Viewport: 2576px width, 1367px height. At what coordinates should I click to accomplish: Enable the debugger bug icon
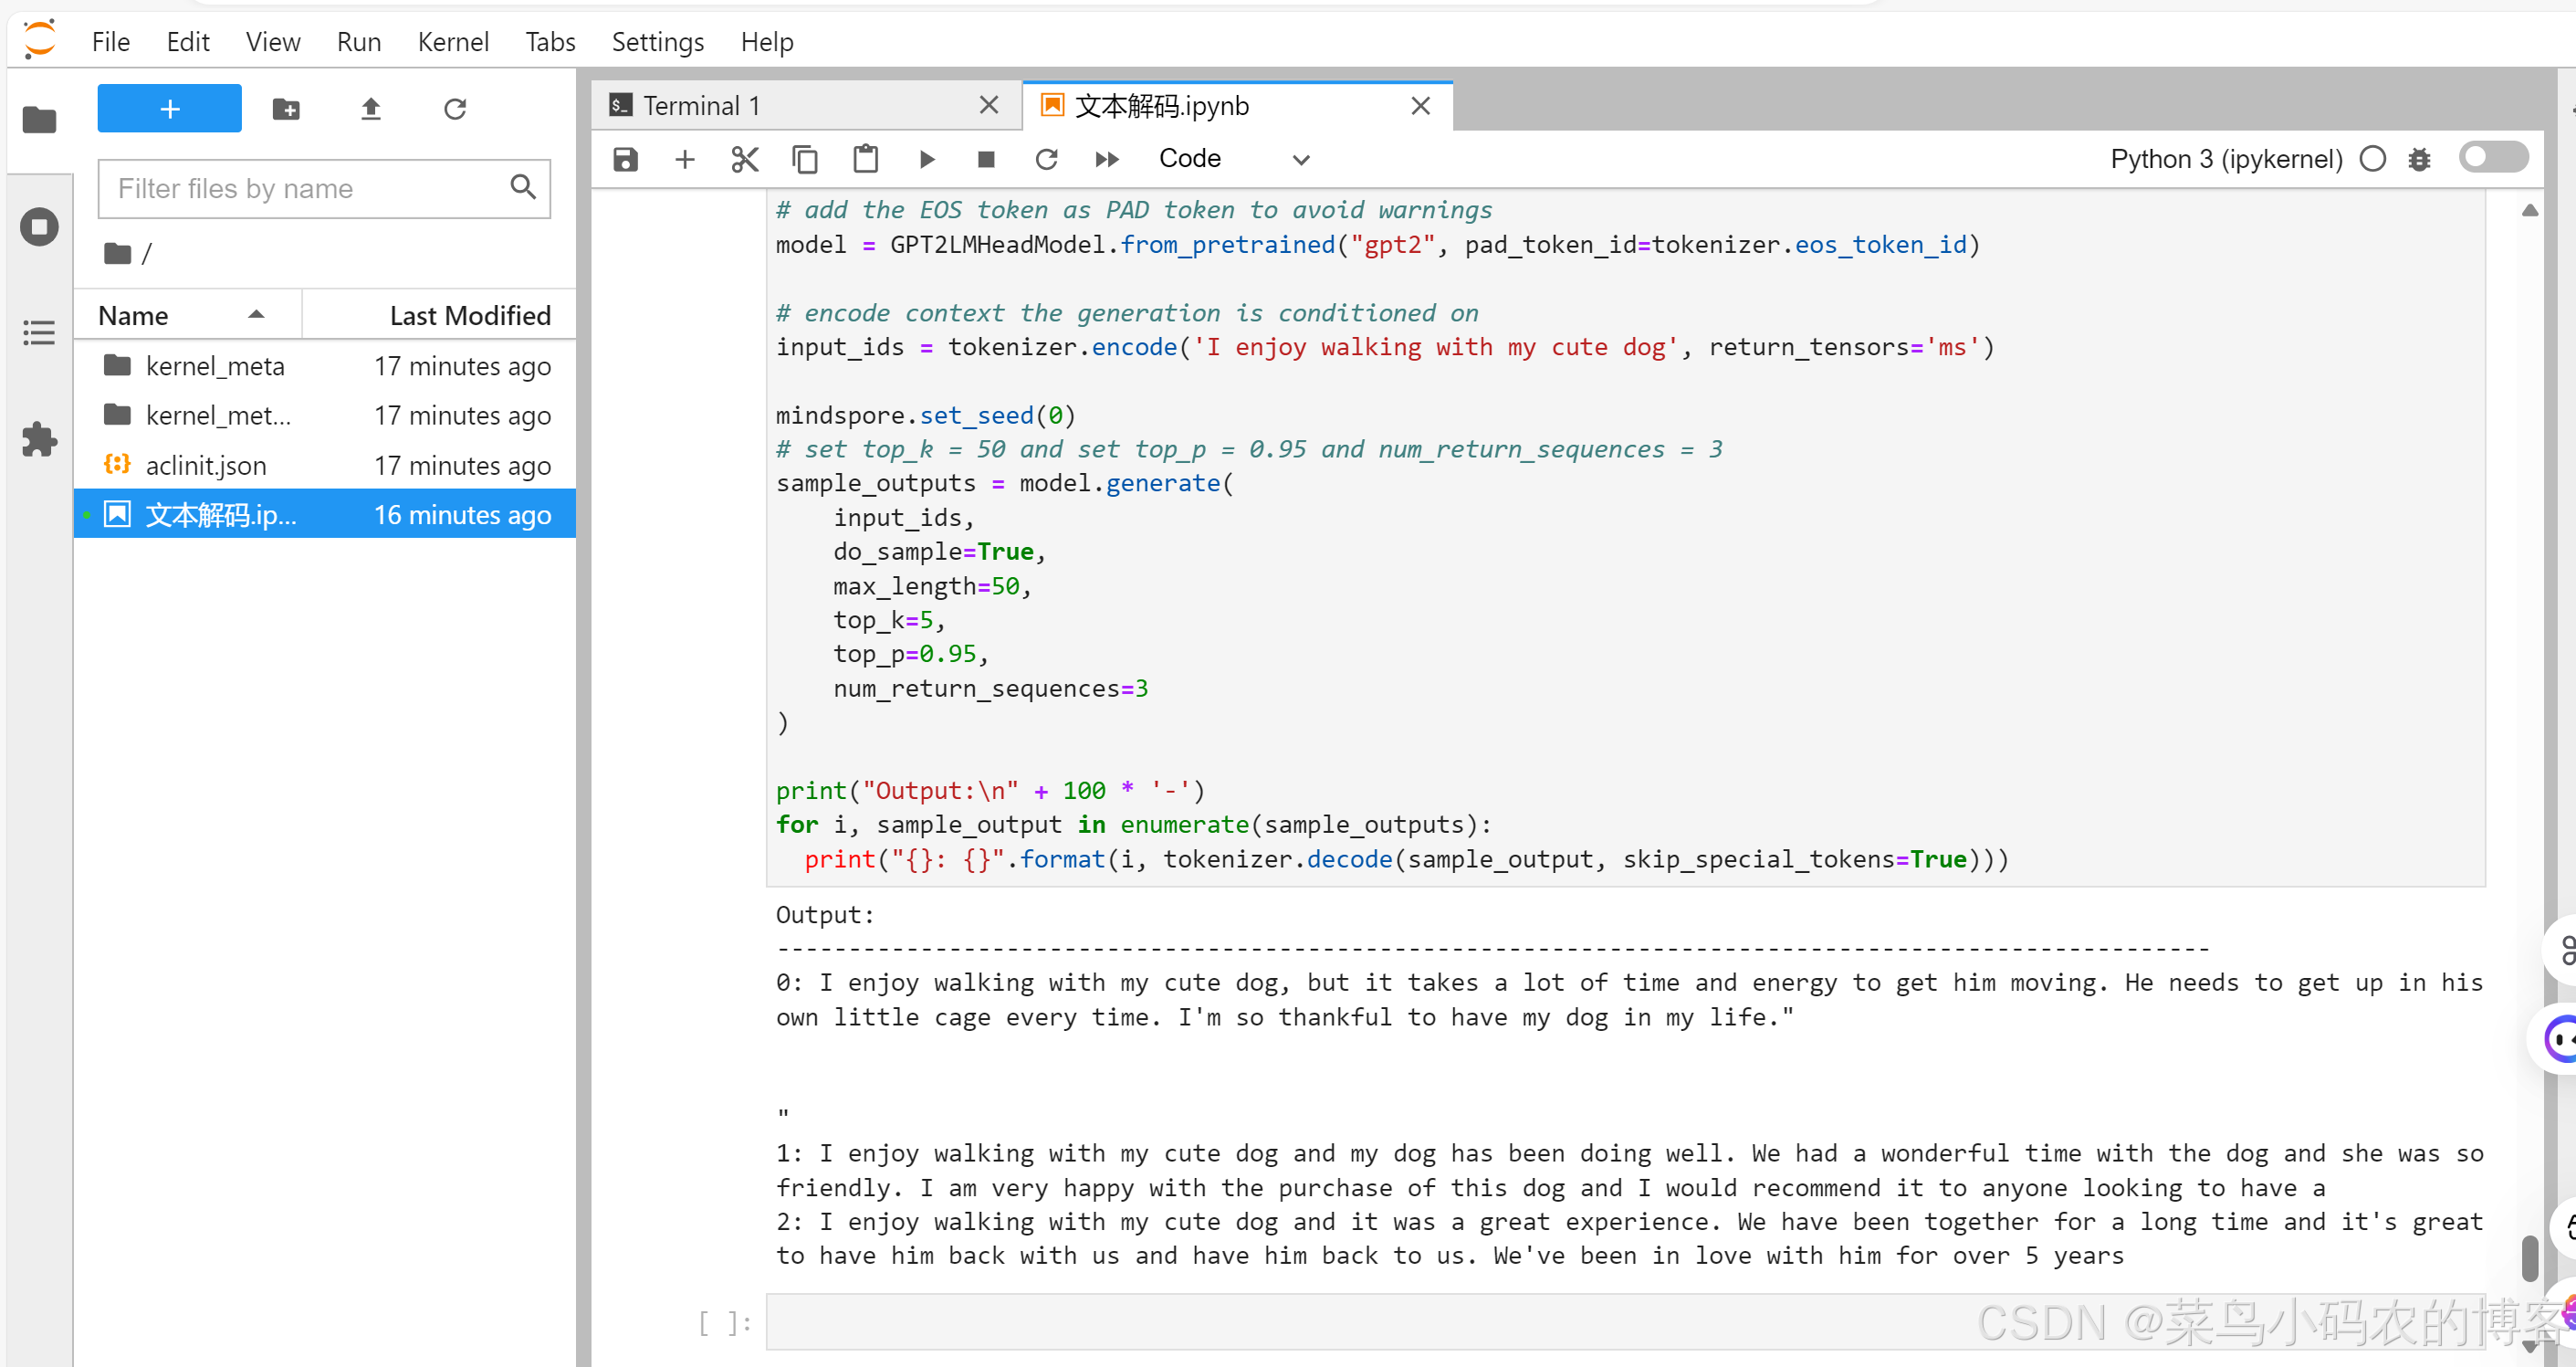pos(2420,159)
